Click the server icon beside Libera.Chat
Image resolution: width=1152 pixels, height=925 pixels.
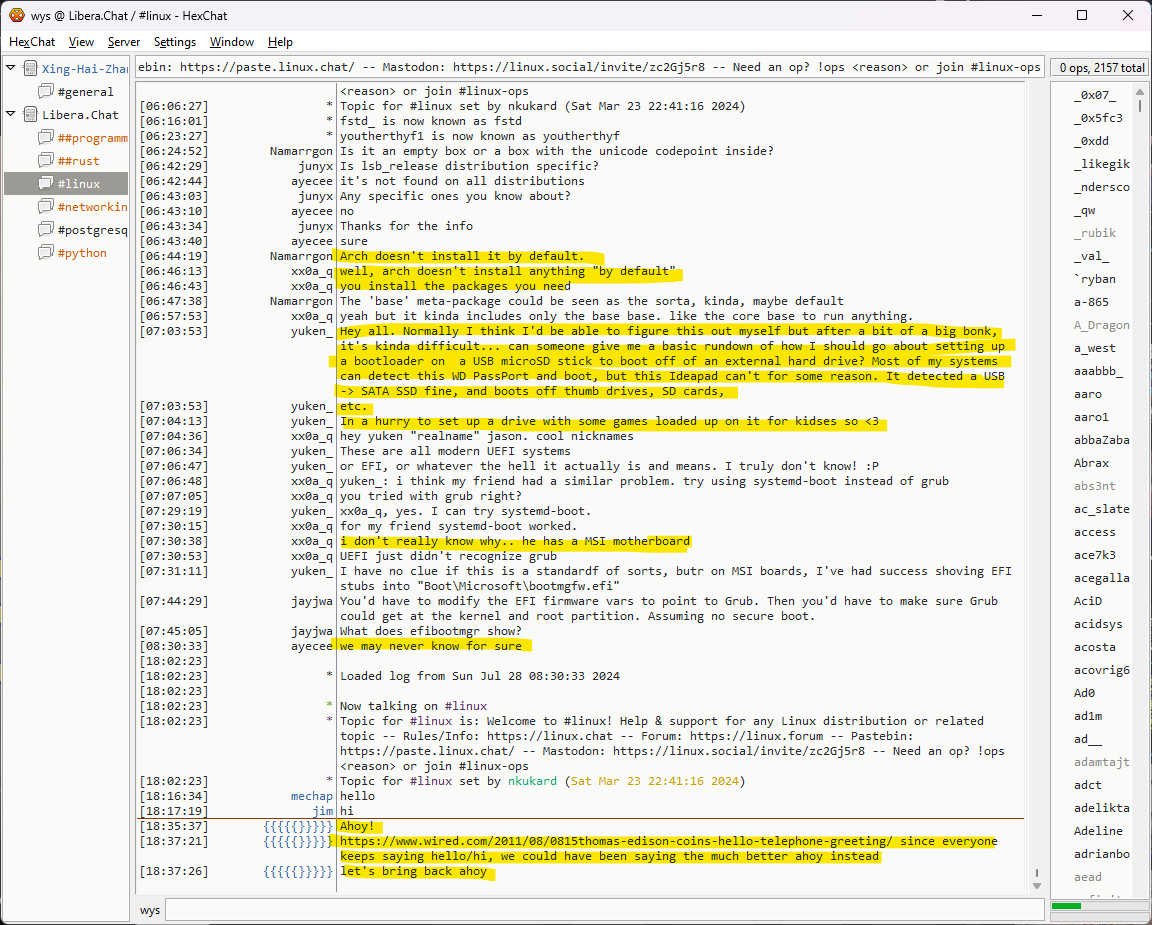pos(29,115)
